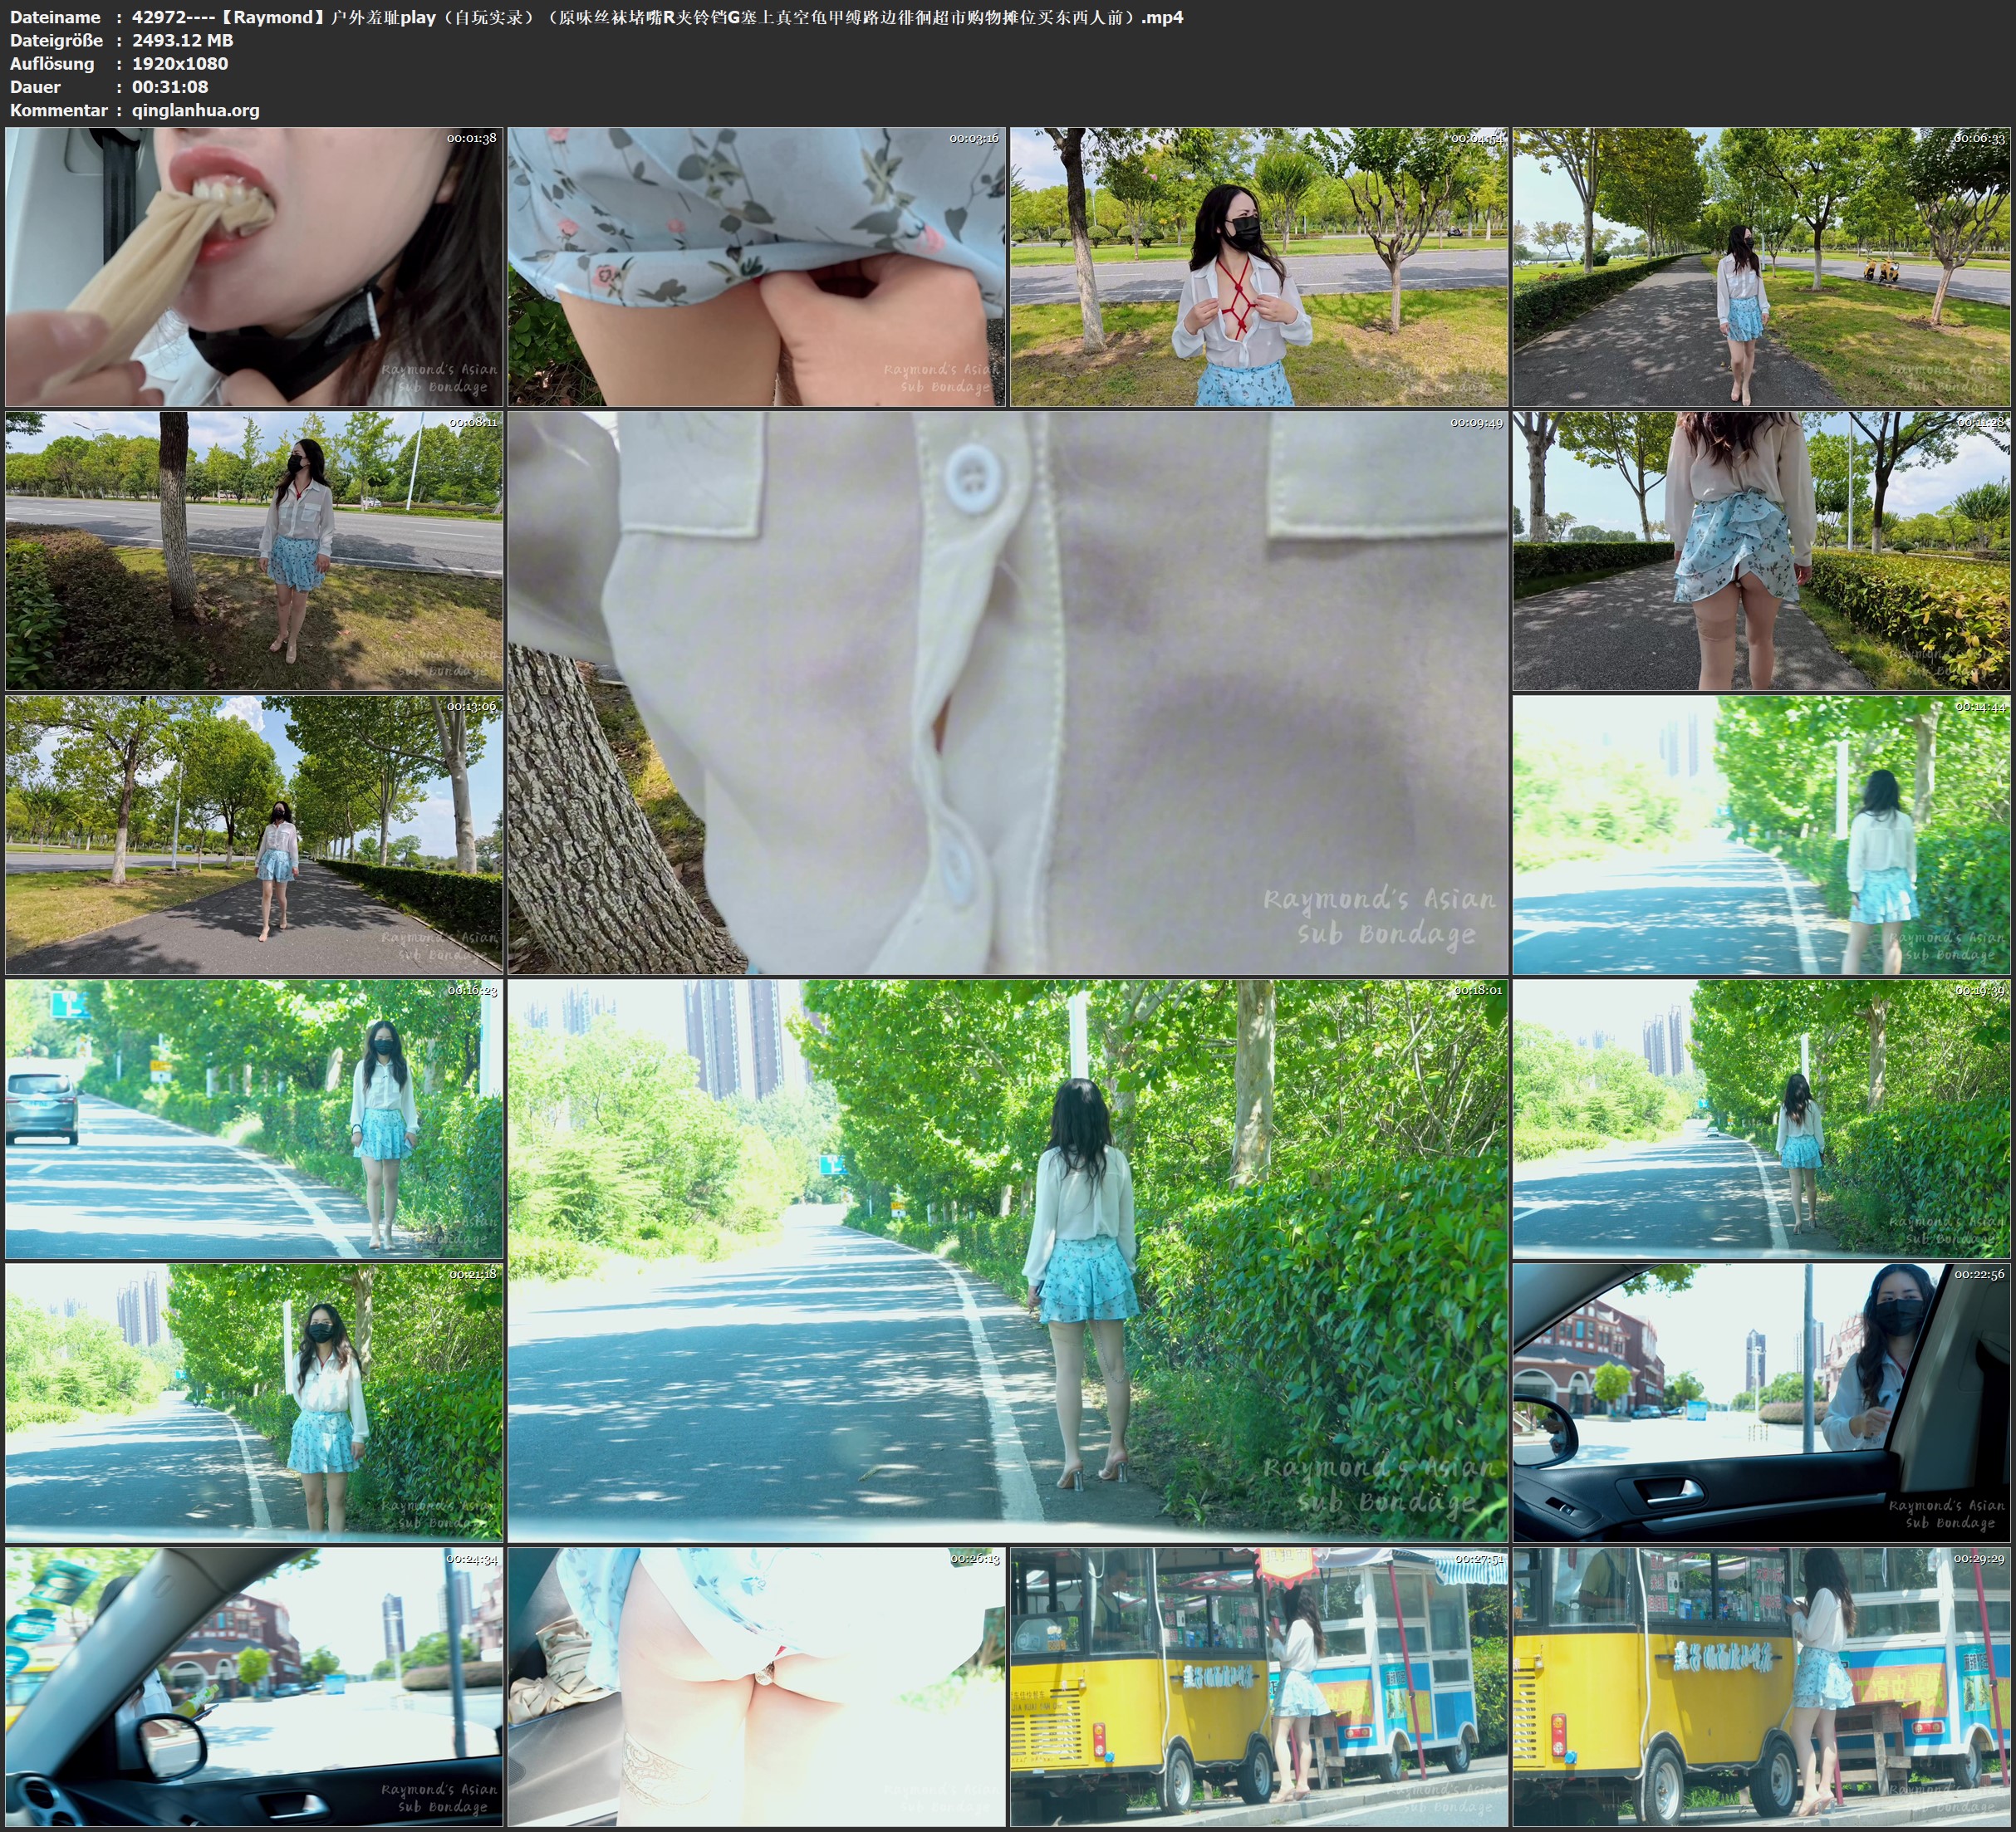Click the thumbnail timestamped 00:13:06

pos(254,835)
